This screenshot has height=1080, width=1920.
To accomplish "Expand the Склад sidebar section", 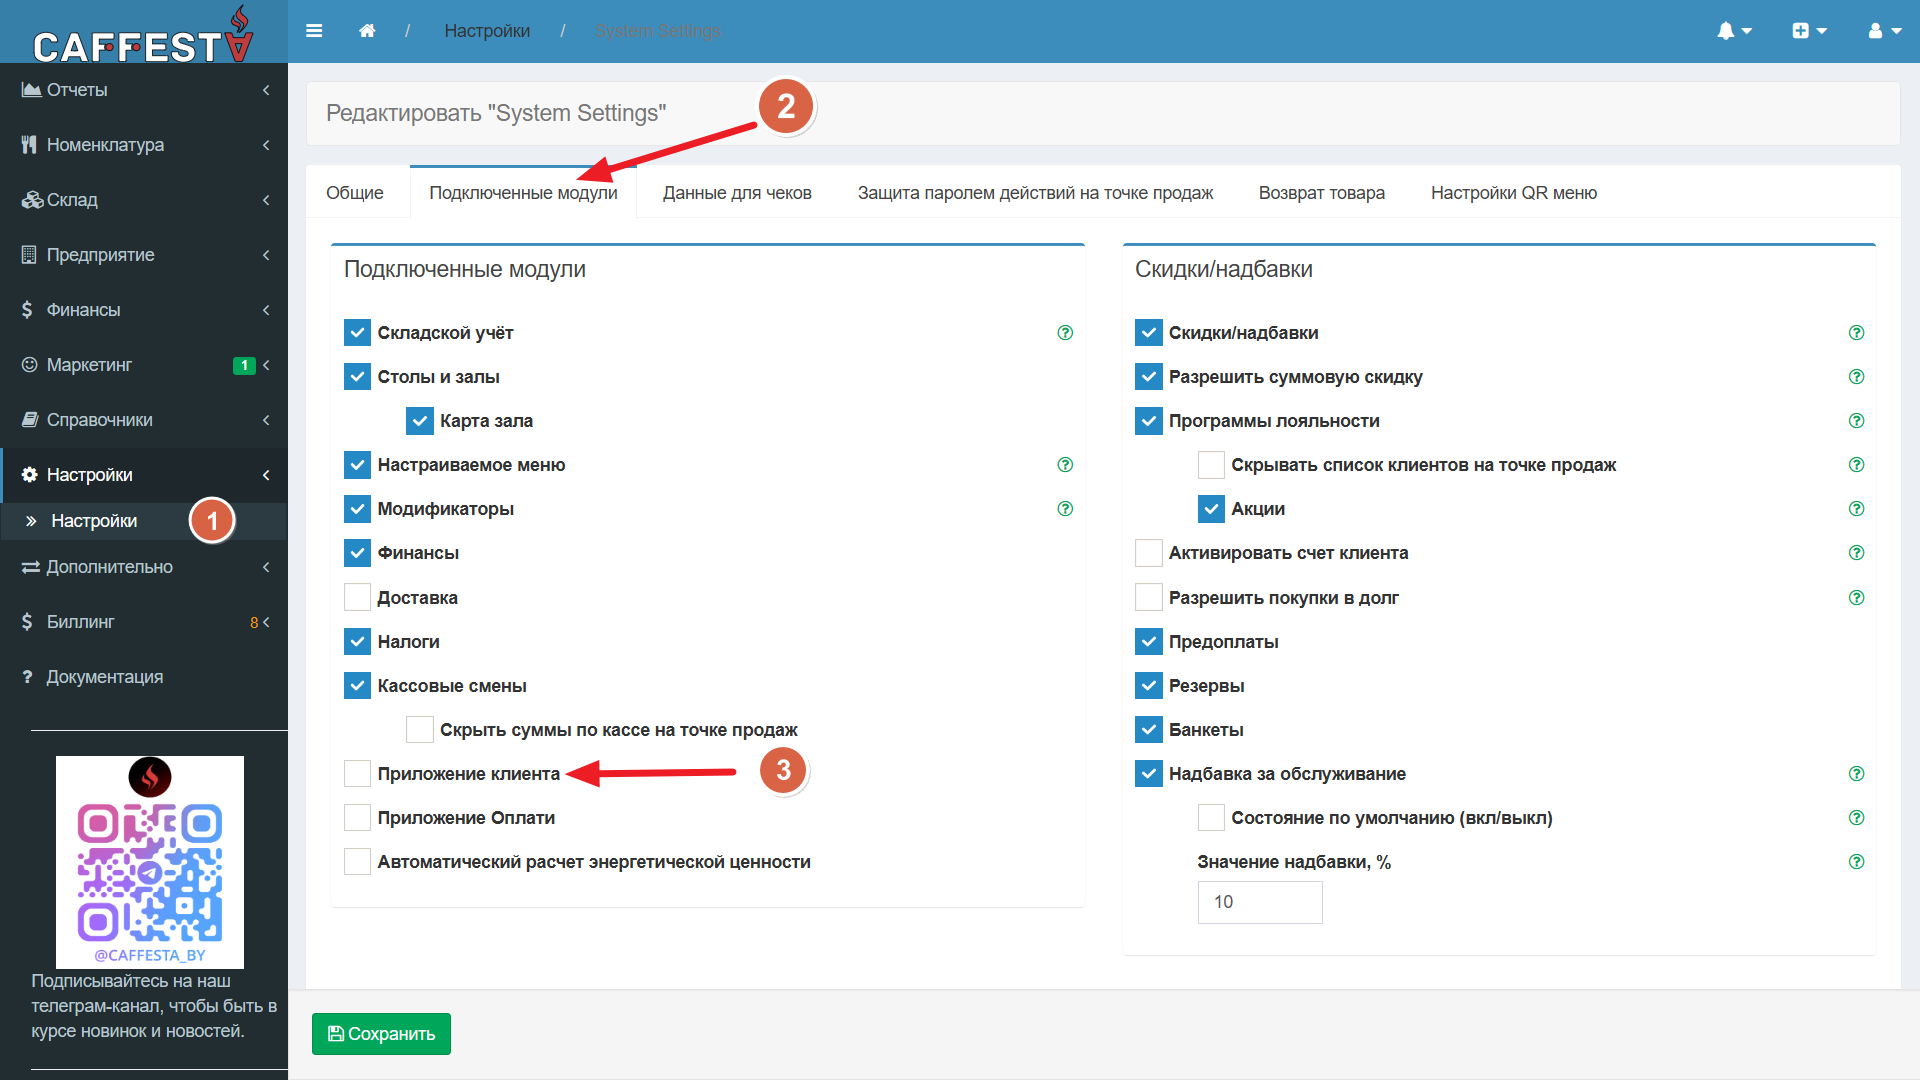I will click(144, 200).
